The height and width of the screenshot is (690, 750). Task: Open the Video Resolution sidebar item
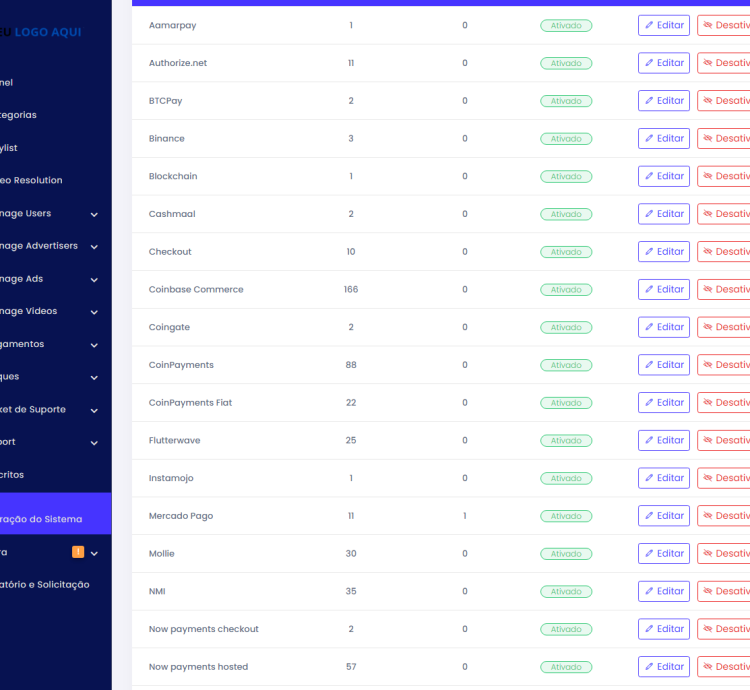32,181
